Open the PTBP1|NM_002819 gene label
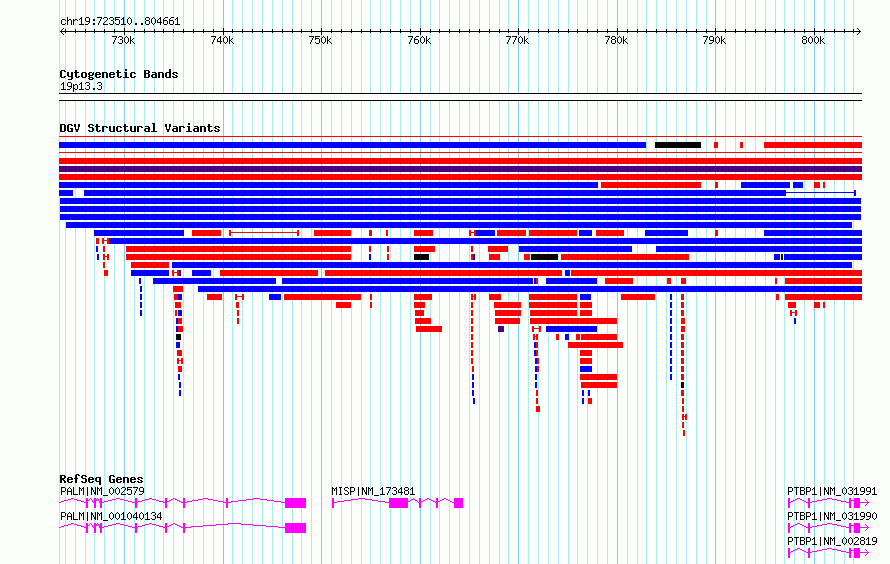890x564 pixels. [832, 541]
